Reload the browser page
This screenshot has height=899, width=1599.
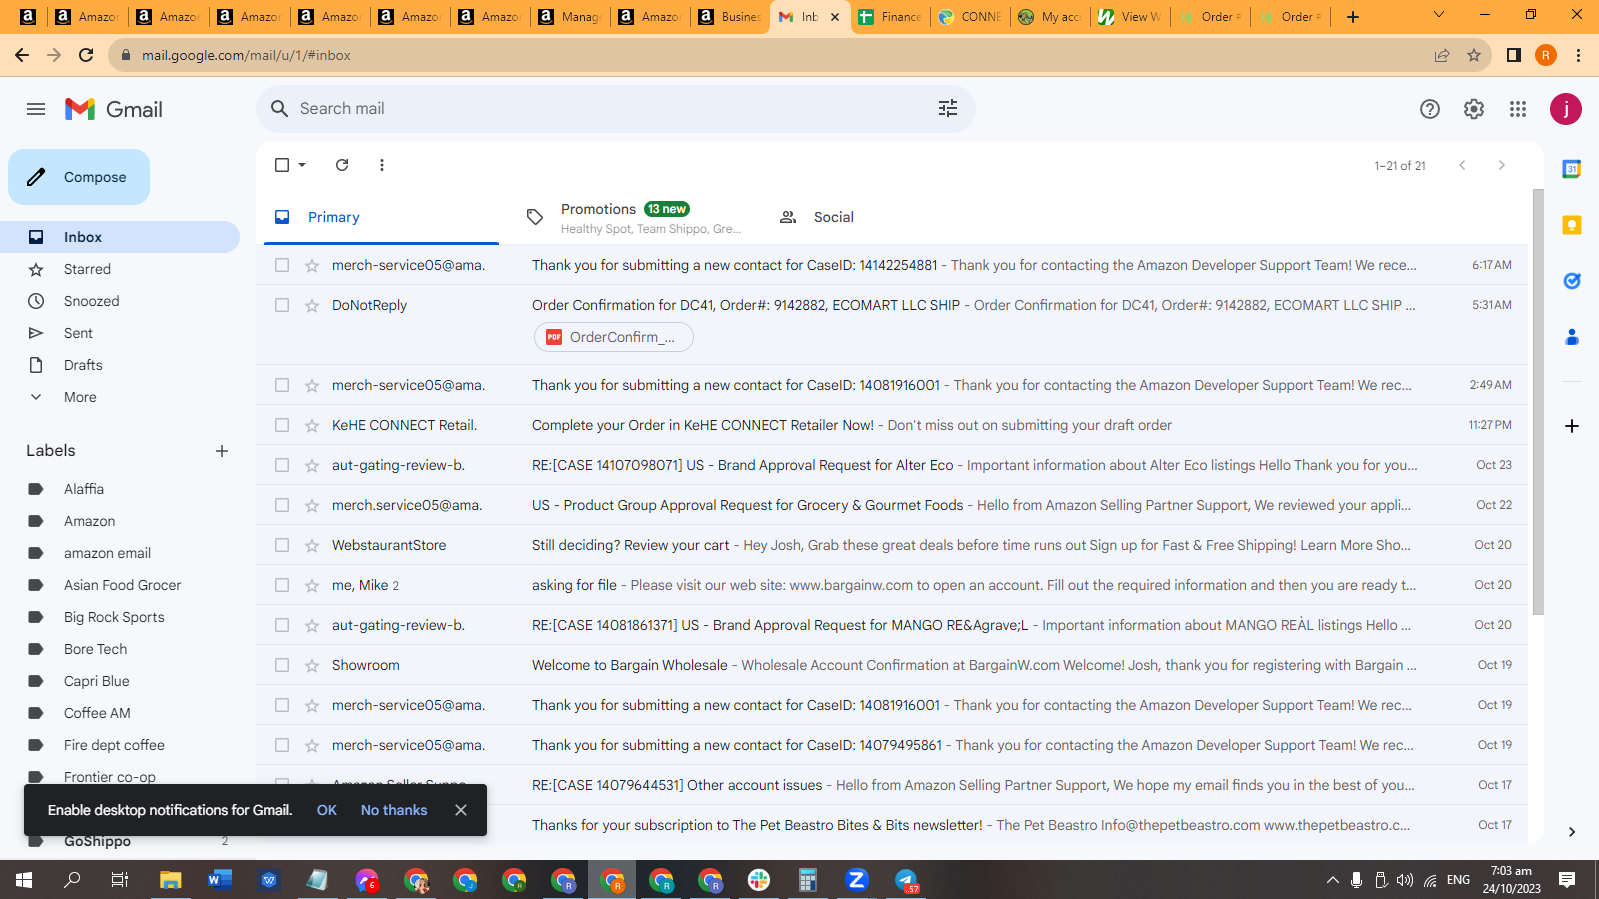pyautogui.click(x=86, y=55)
